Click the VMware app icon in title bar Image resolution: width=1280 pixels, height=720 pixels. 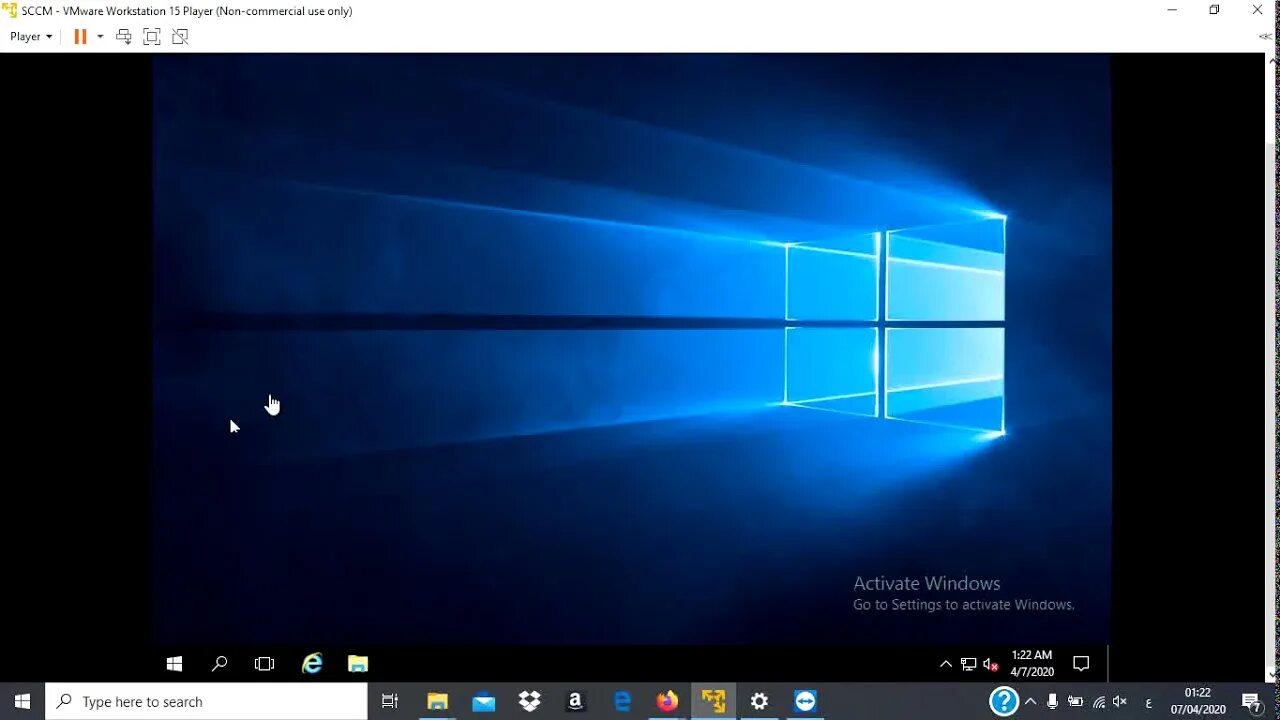click(x=10, y=10)
